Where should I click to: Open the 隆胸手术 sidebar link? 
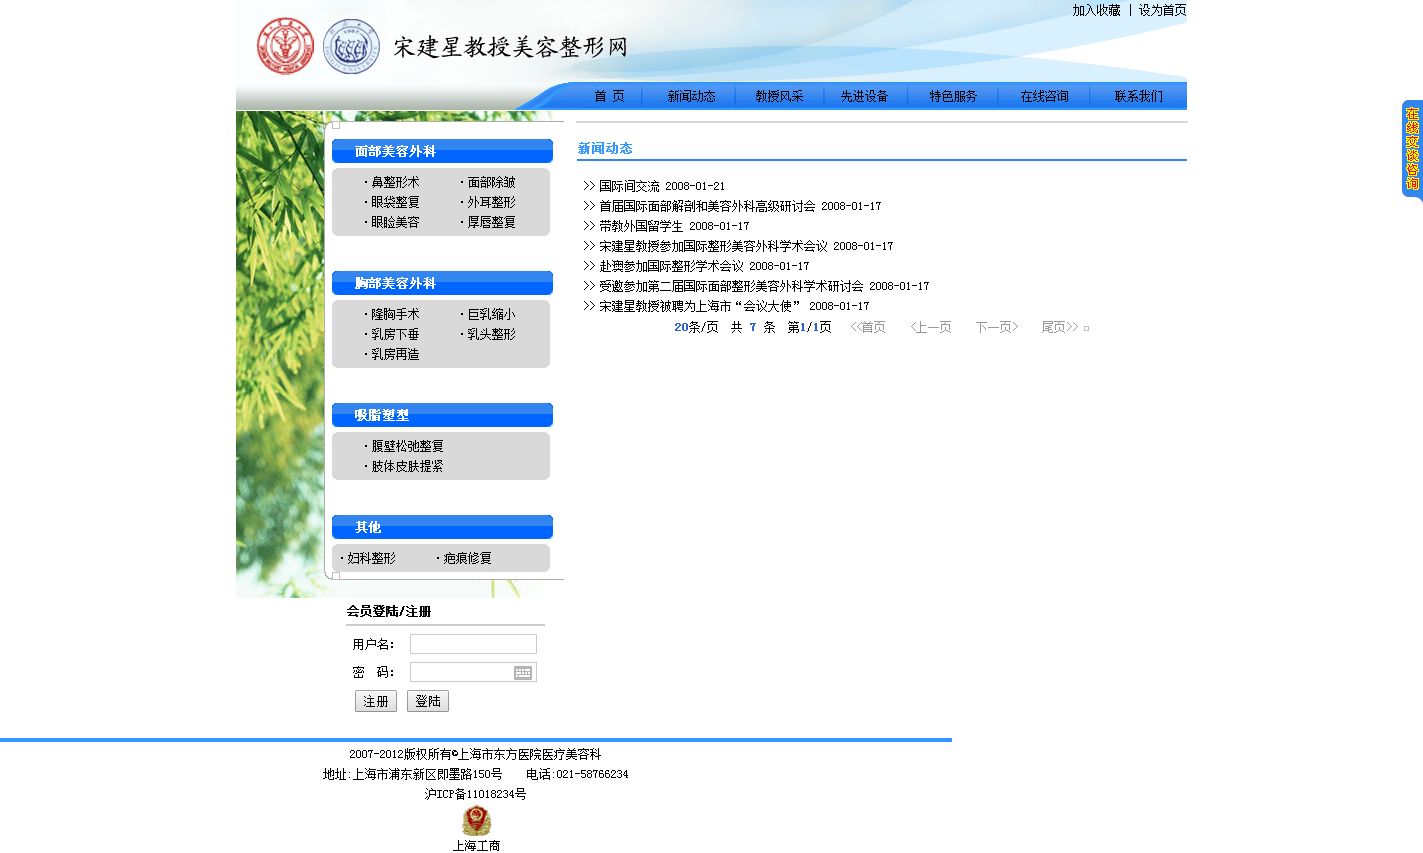pos(395,315)
